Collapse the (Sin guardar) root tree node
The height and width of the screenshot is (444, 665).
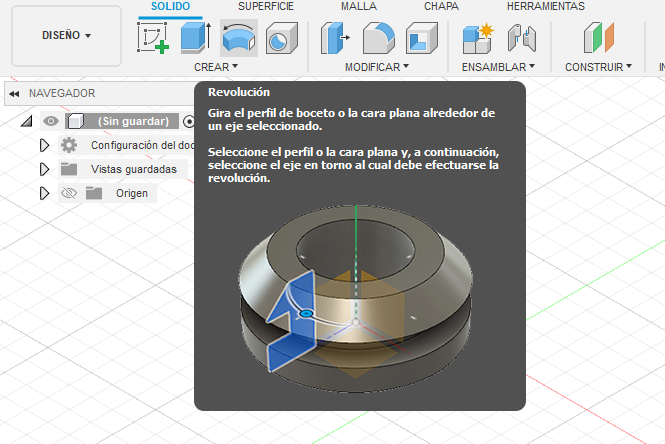27,122
